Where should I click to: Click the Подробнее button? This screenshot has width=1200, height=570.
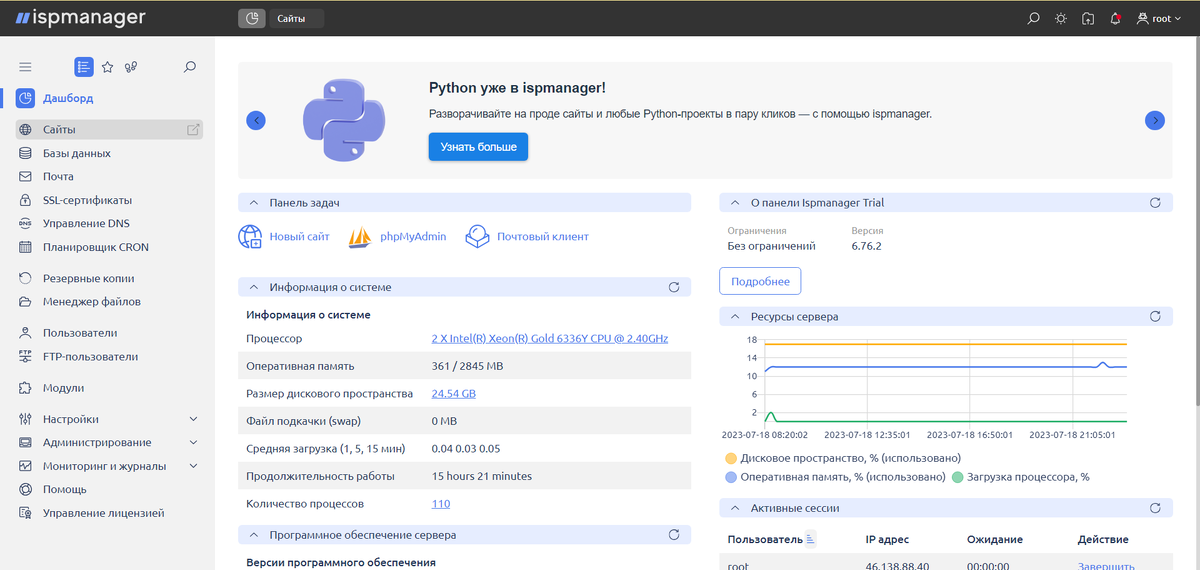760,281
